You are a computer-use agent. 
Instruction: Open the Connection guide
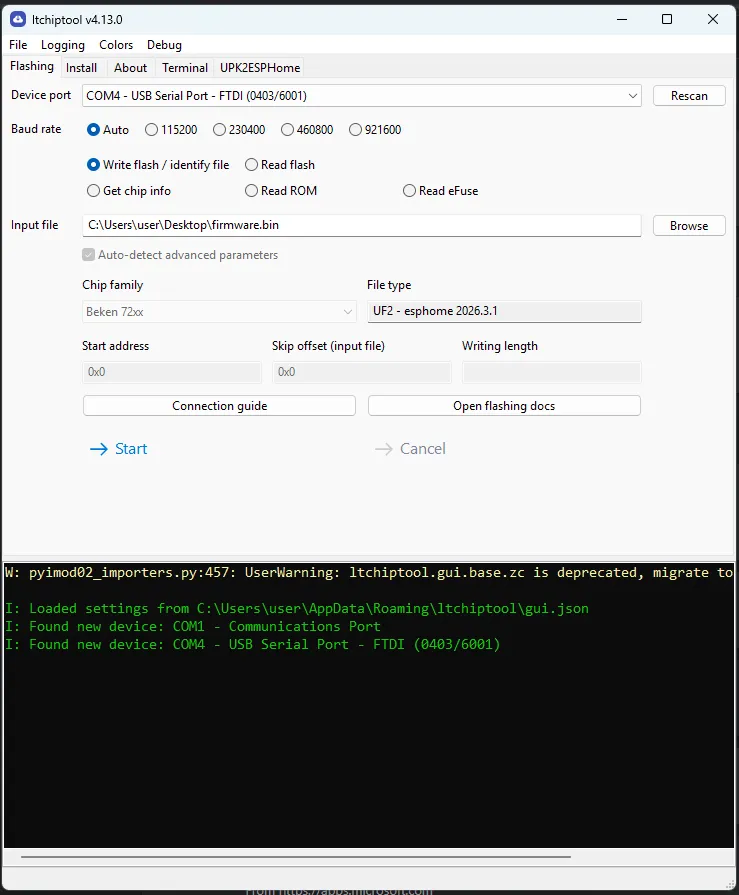[220, 406]
